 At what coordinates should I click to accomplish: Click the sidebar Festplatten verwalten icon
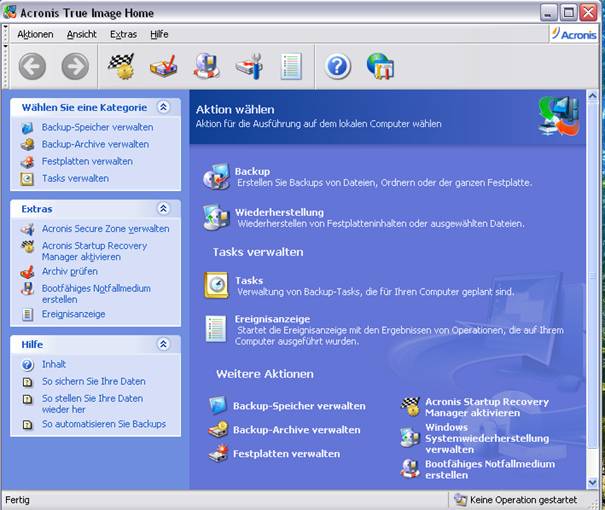click(x=27, y=162)
